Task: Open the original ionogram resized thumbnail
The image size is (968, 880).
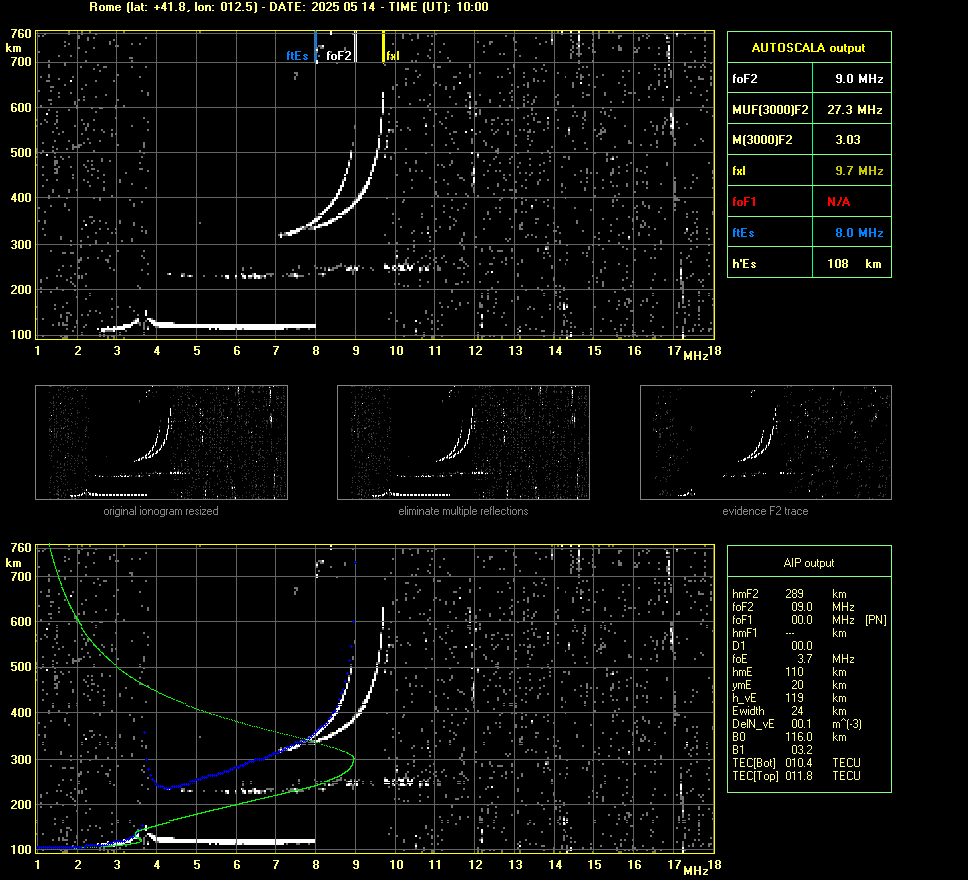Action: 161,442
